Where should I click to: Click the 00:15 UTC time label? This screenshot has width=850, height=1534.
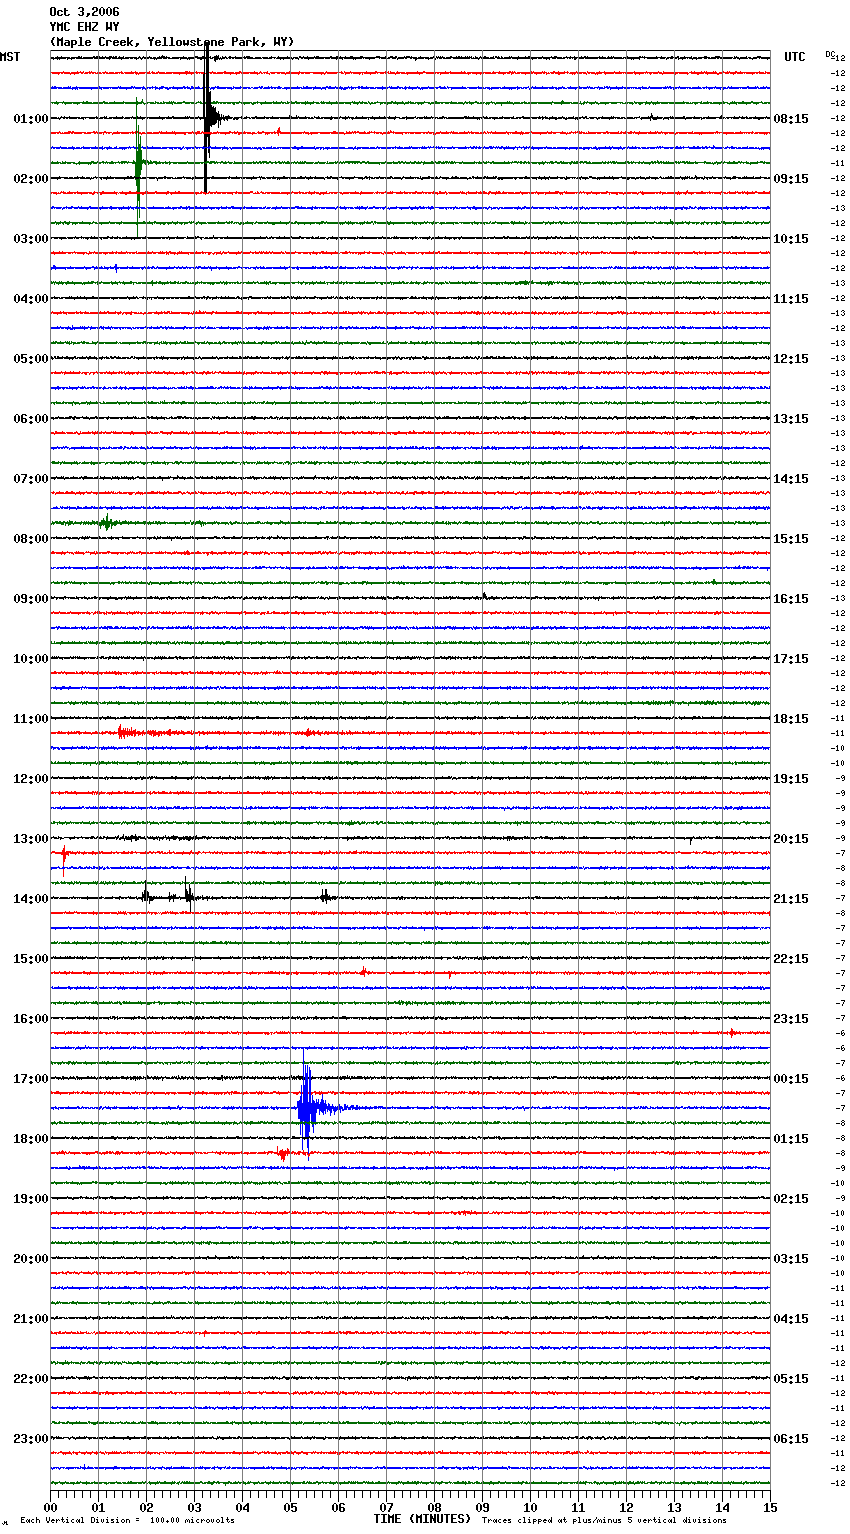tap(791, 1079)
